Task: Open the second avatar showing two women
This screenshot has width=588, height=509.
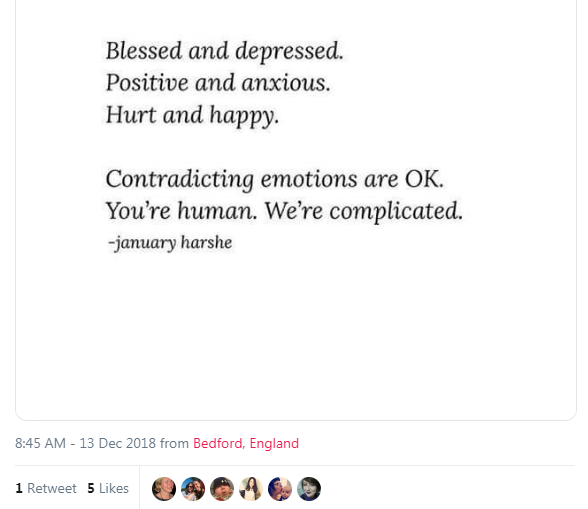Action: coord(193,489)
